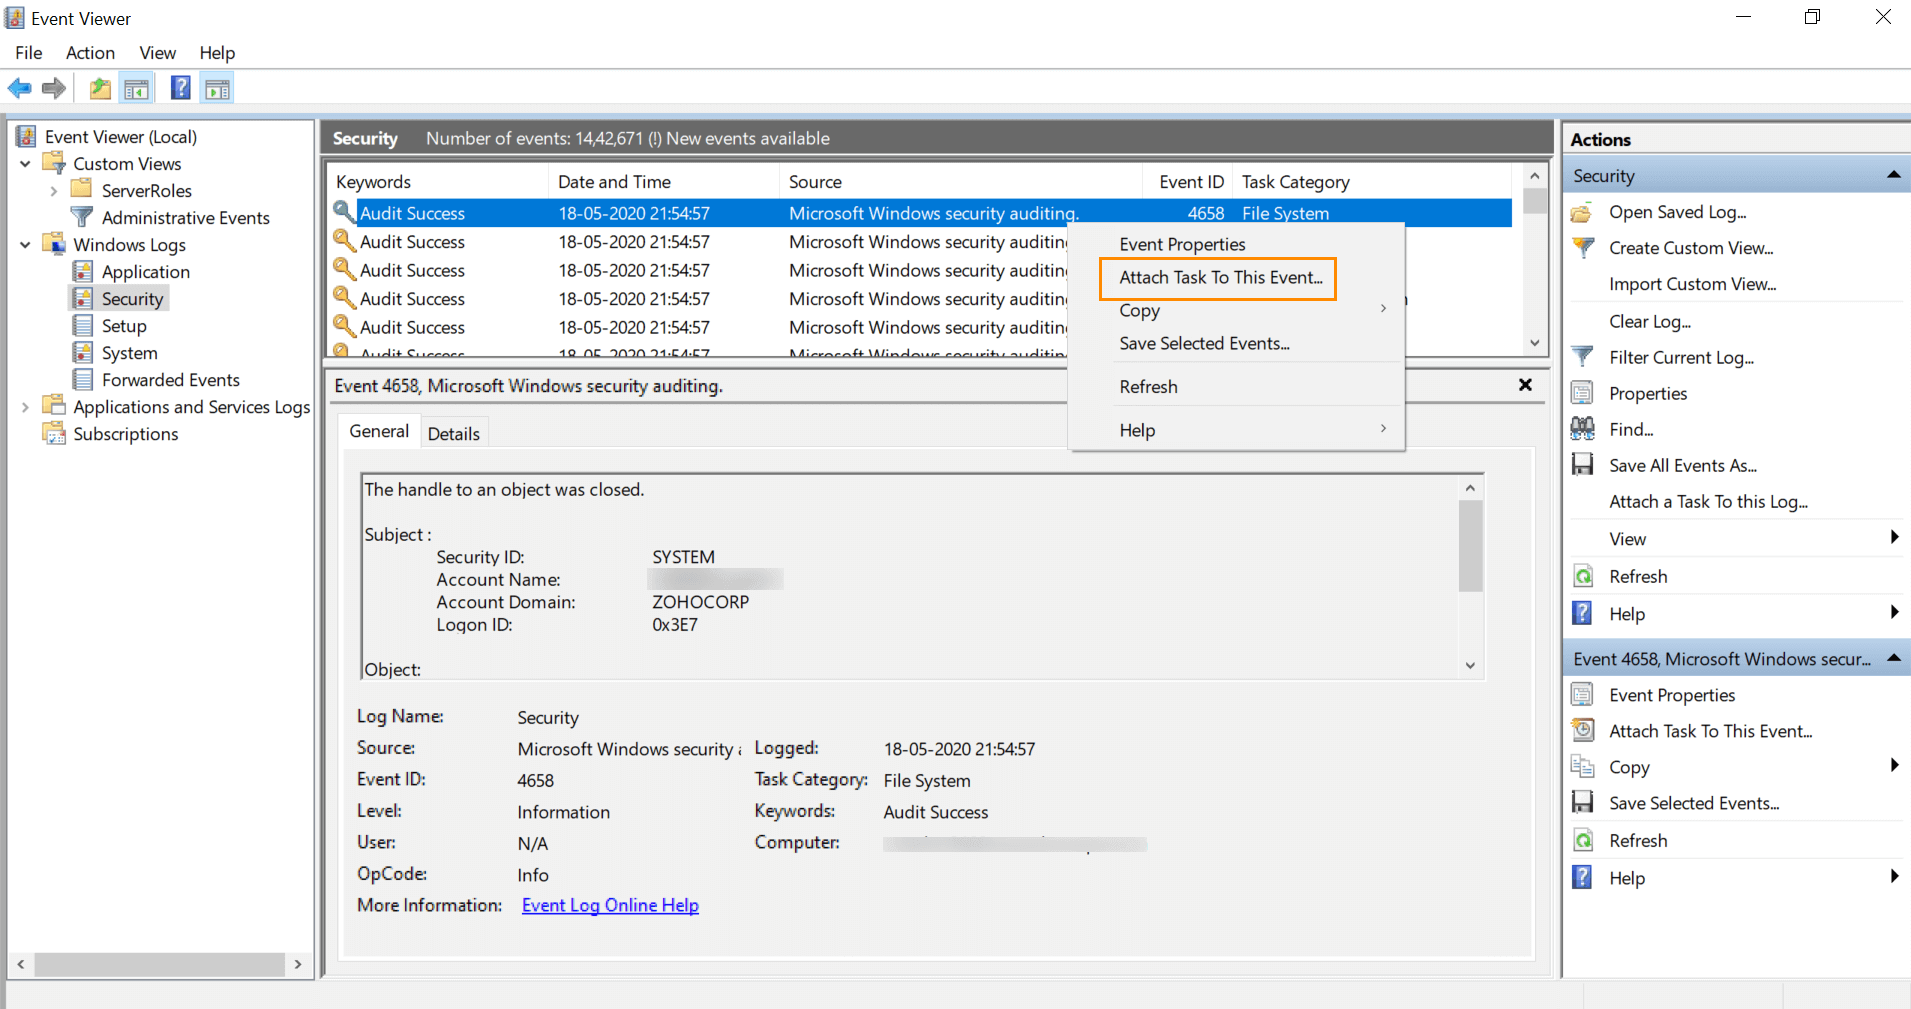1911x1009 pixels.
Task: Select the Save All Events As disk icon
Action: pos(1583,465)
